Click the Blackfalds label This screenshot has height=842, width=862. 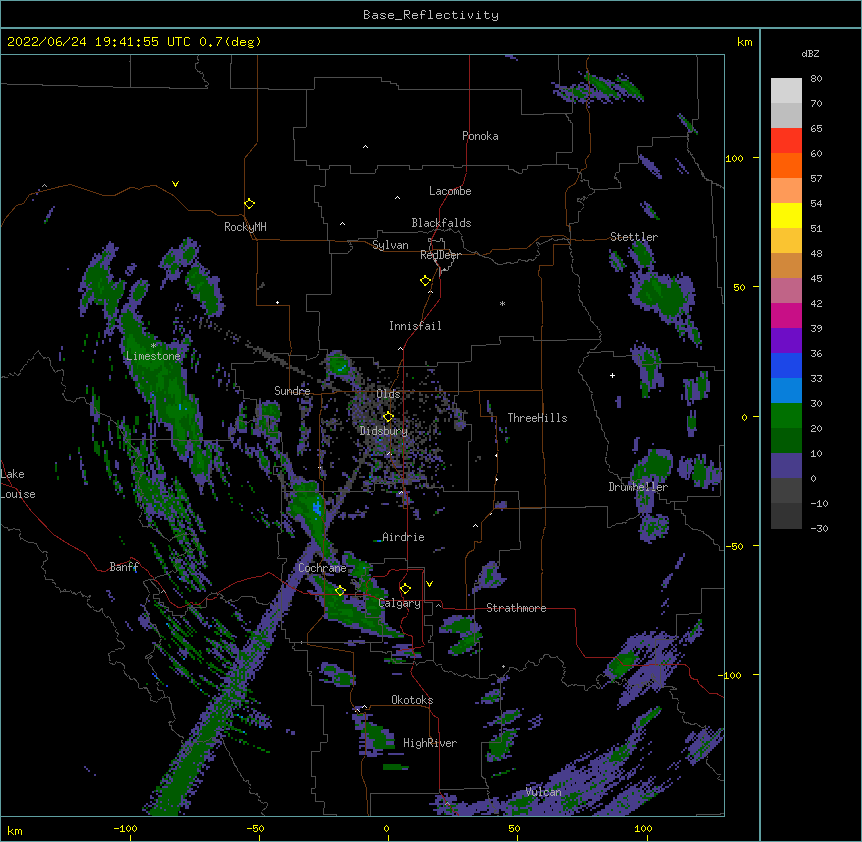[441, 223]
